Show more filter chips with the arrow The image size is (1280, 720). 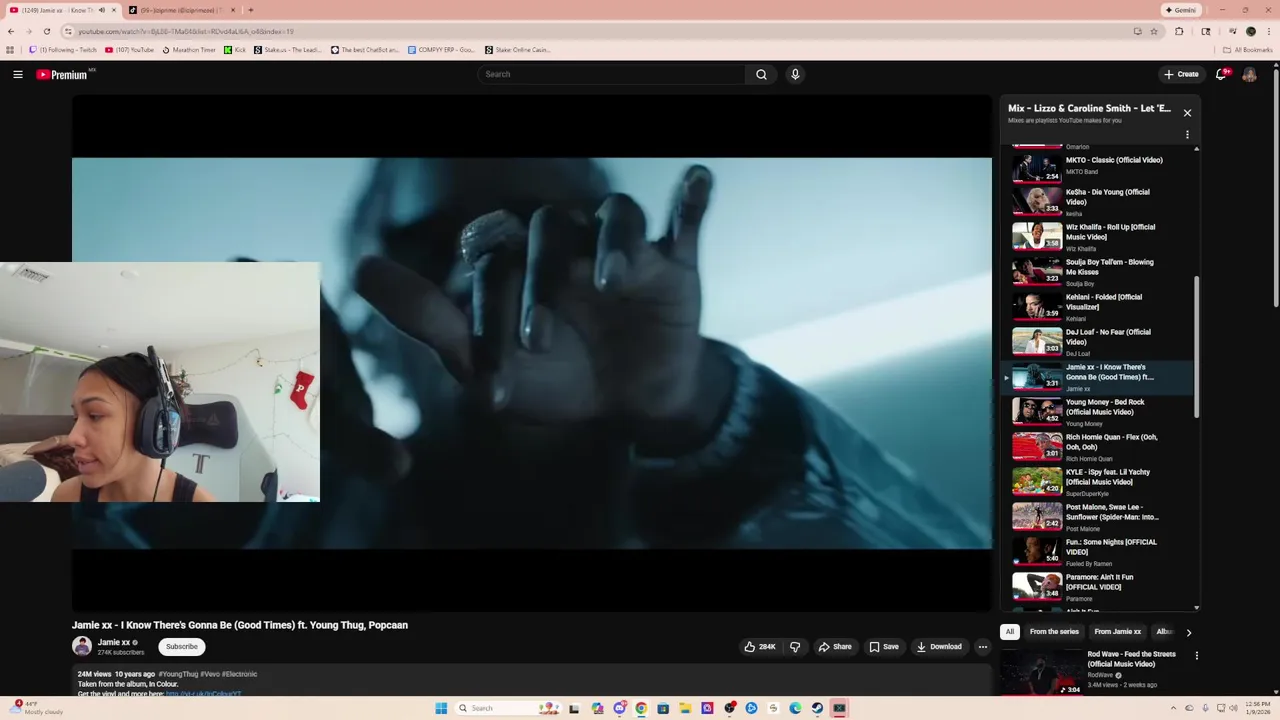tap(1188, 632)
